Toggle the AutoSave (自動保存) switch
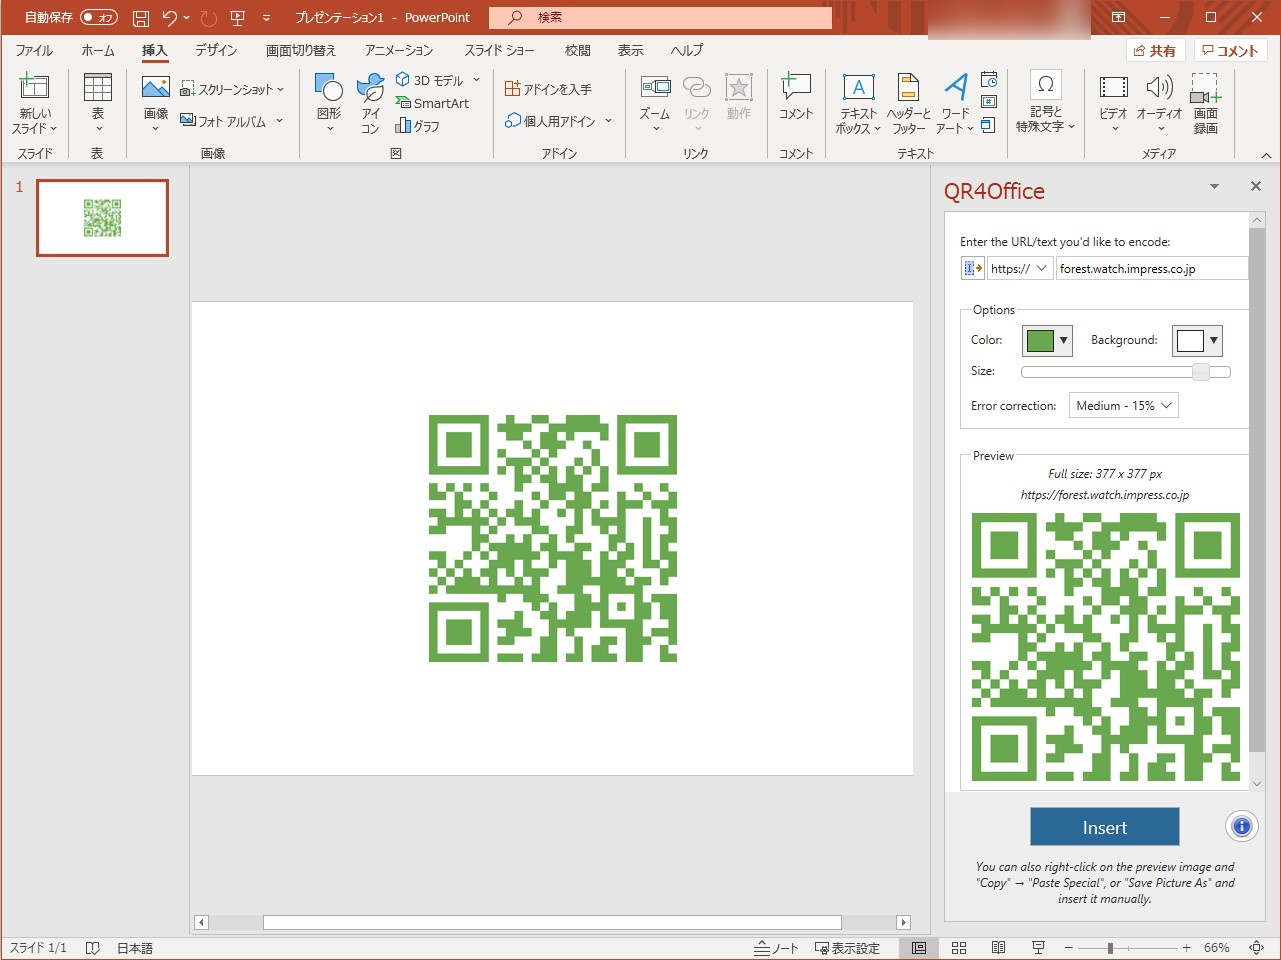Image resolution: width=1281 pixels, height=960 pixels. tap(98, 17)
